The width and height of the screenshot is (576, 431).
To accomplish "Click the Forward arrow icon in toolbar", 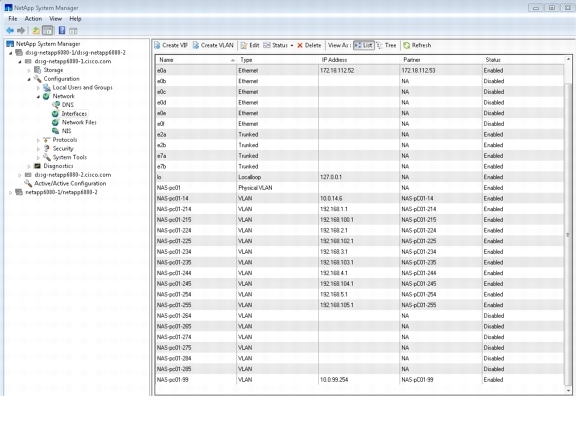I will [21, 30].
